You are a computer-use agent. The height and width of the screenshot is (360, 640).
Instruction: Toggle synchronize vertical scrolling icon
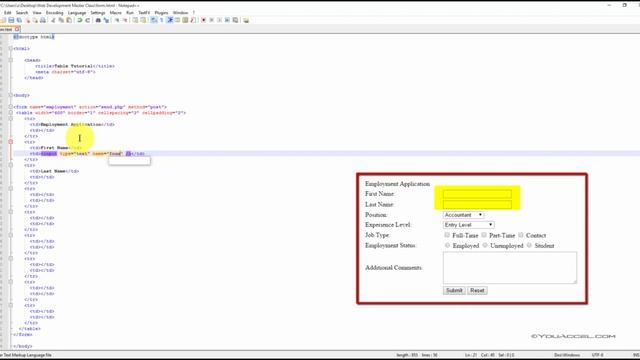tap(135, 20)
